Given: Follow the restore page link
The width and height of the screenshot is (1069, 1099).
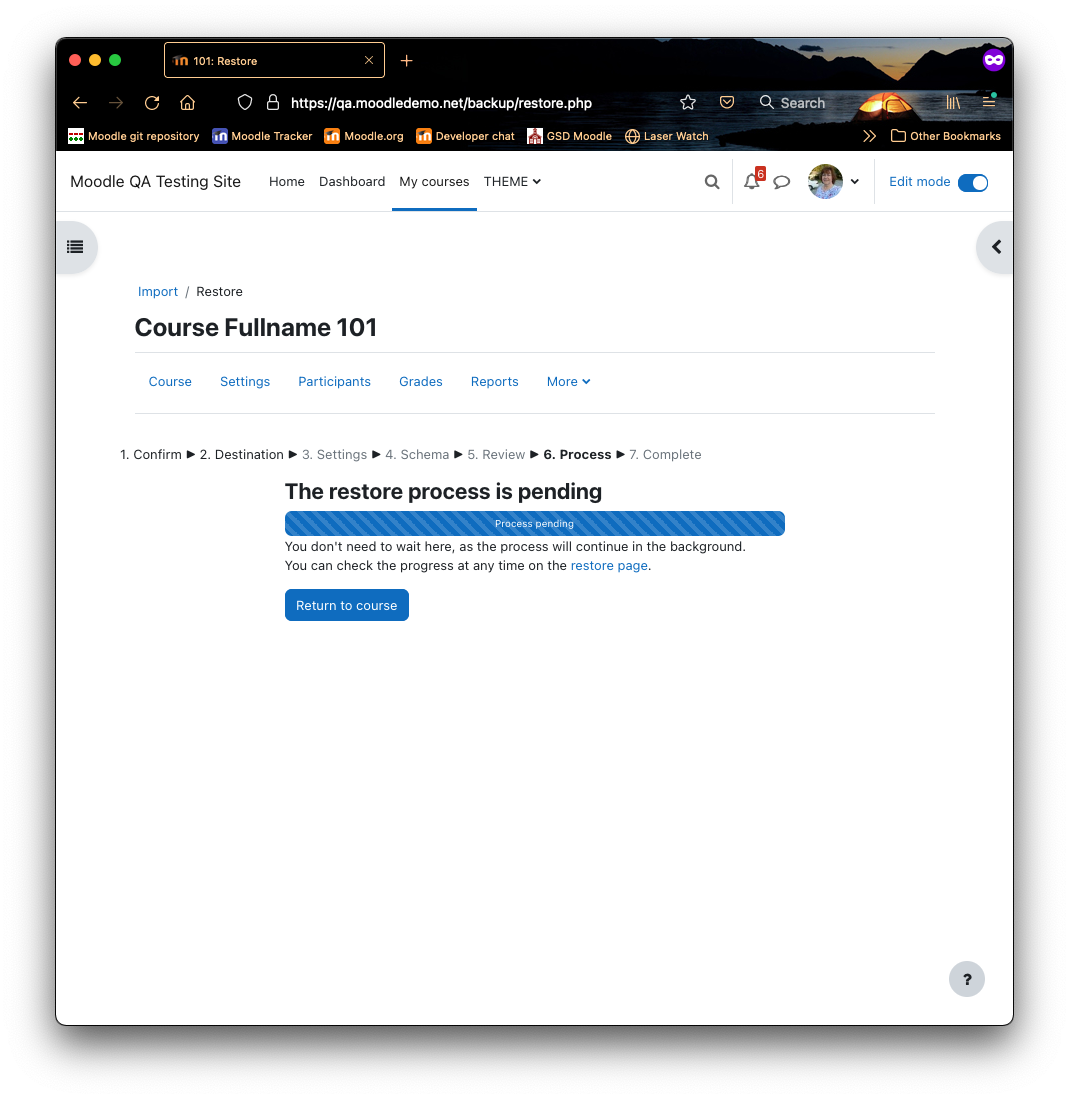Looking at the screenshot, I should coord(609,565).
